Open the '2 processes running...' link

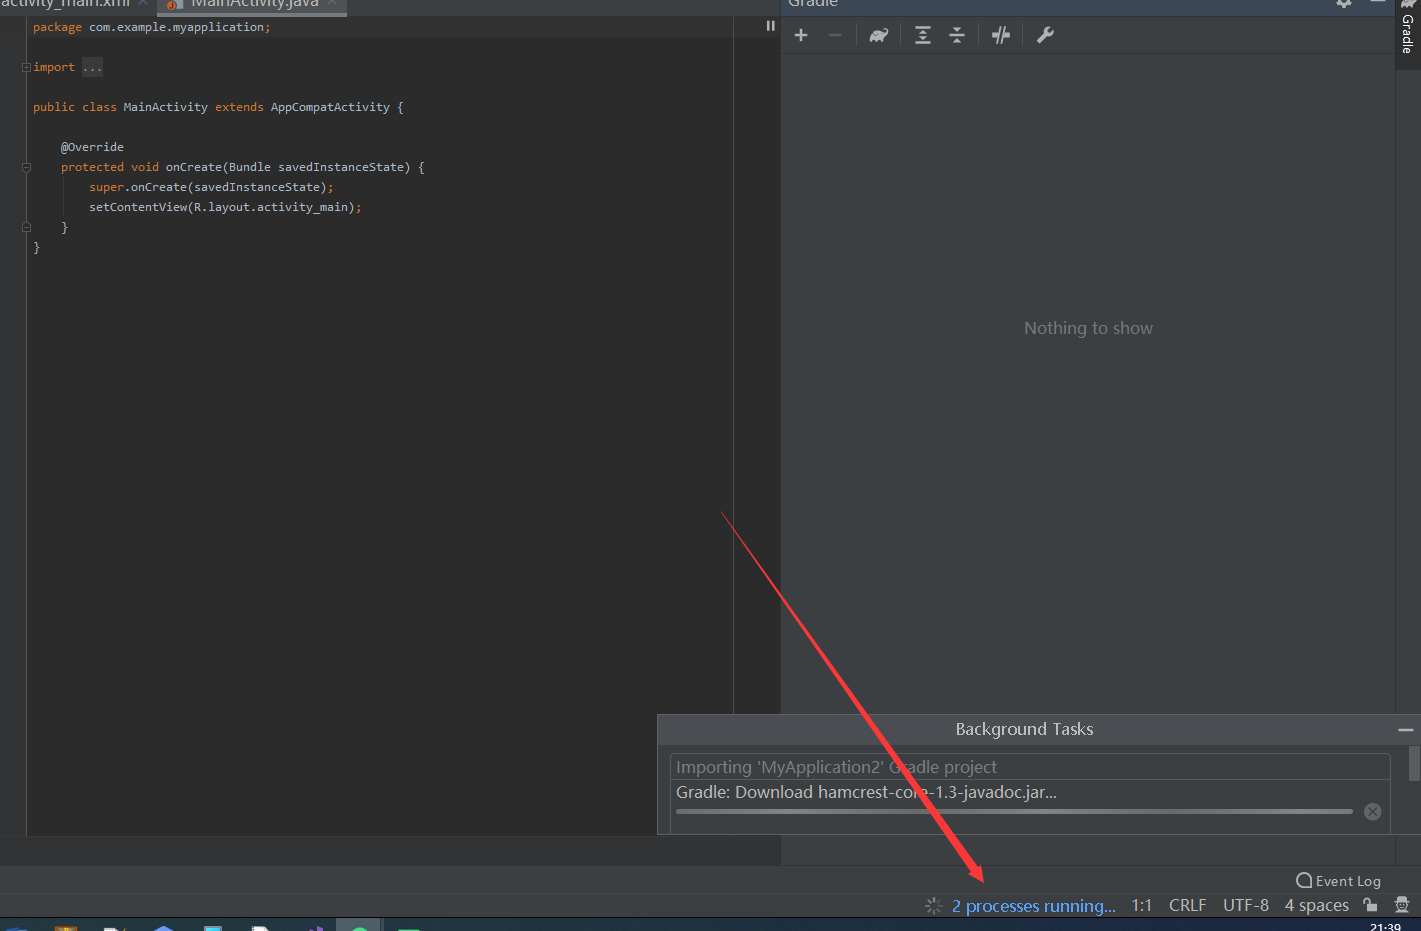click(x=1034, y=906)
